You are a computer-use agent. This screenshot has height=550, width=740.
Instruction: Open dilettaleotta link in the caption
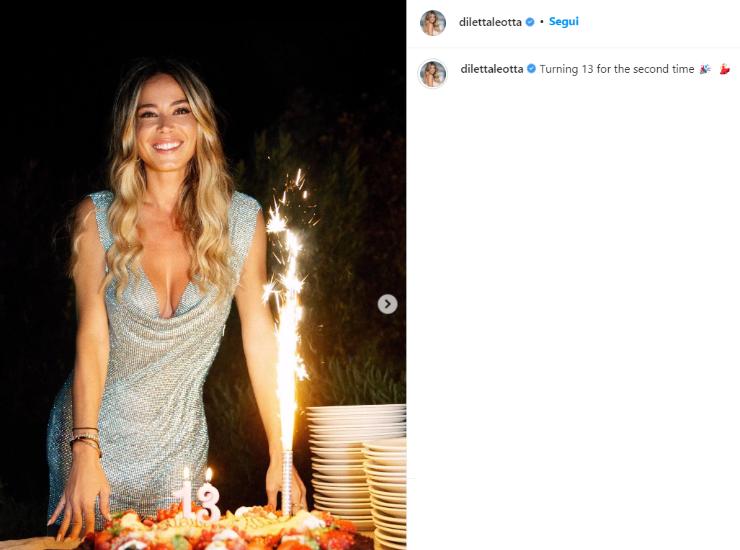tap(492, 69)
